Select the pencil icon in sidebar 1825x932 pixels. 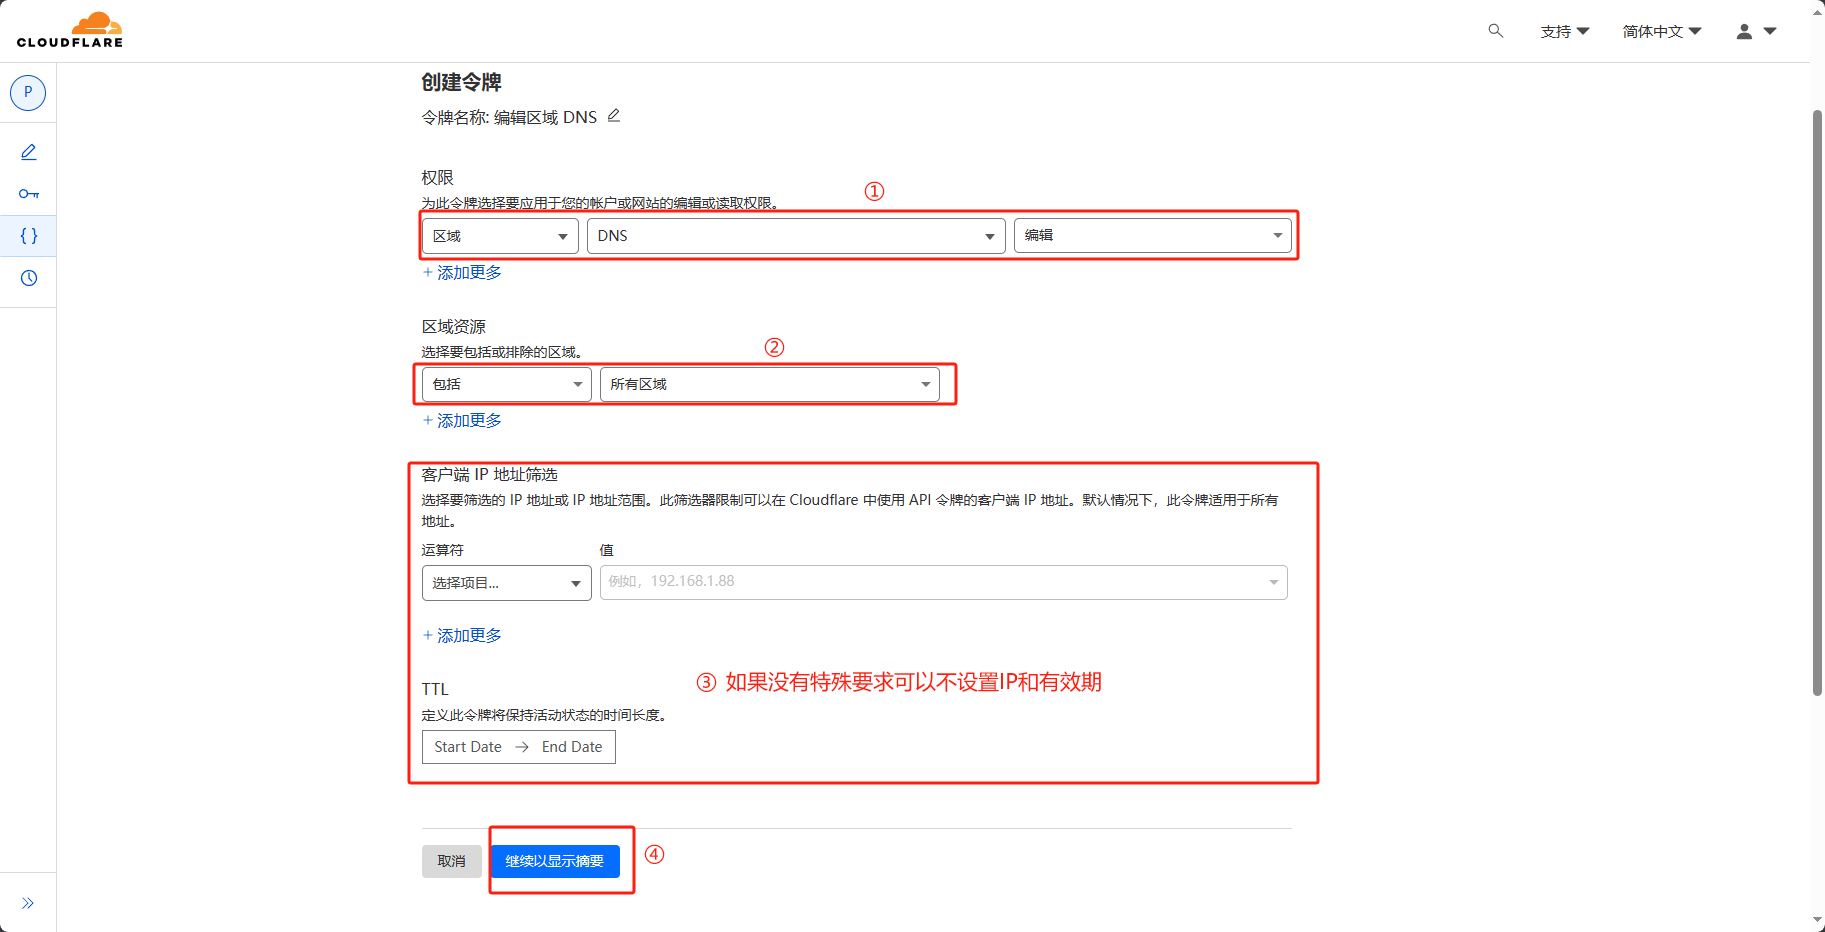coord(29,152)
